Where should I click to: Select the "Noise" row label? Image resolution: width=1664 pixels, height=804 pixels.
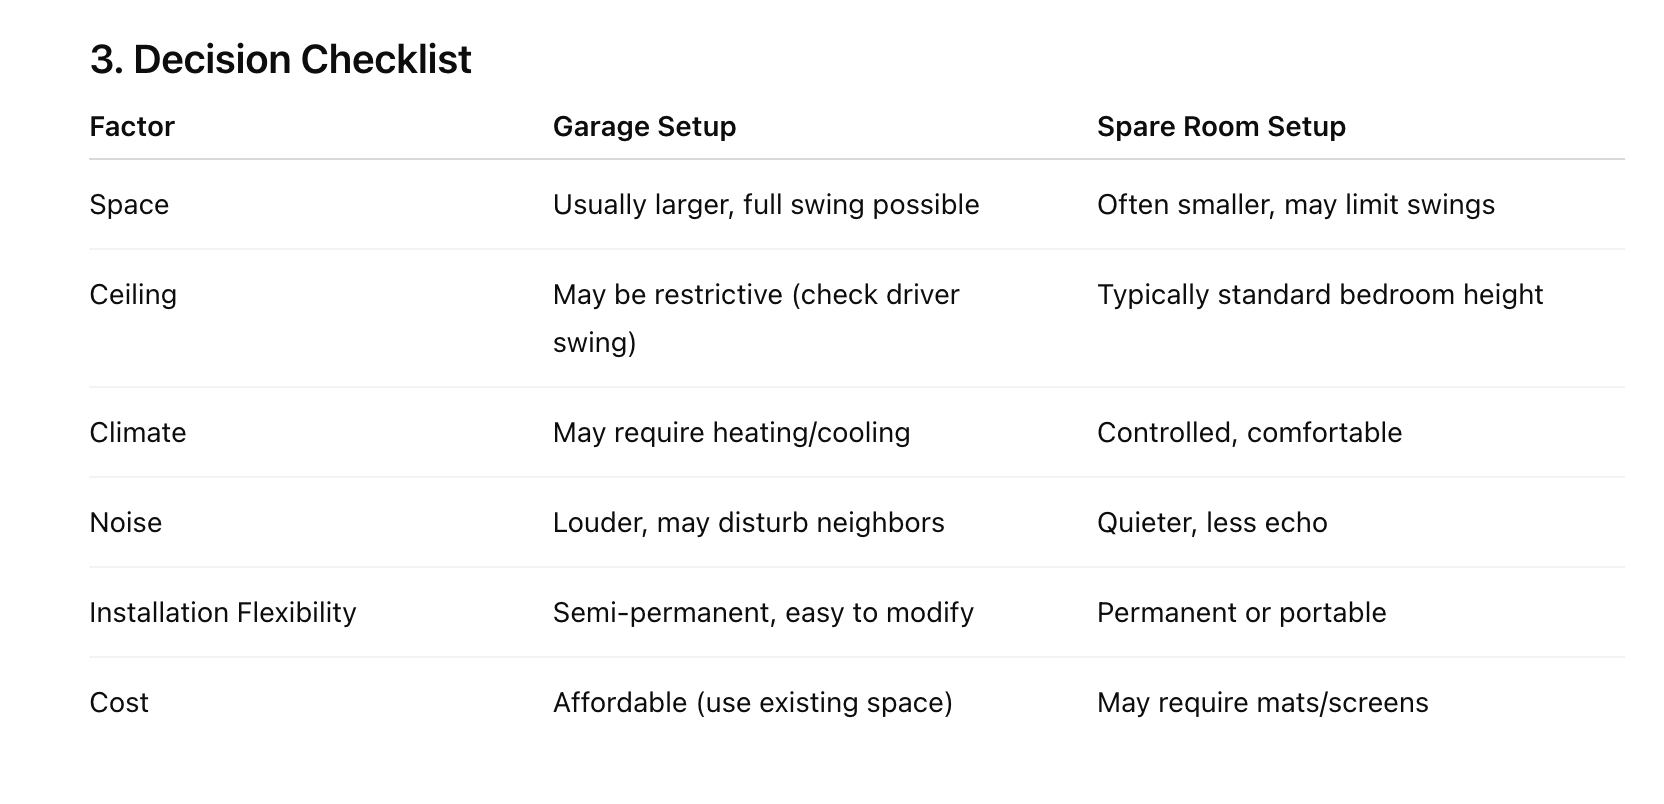(125, 523)
